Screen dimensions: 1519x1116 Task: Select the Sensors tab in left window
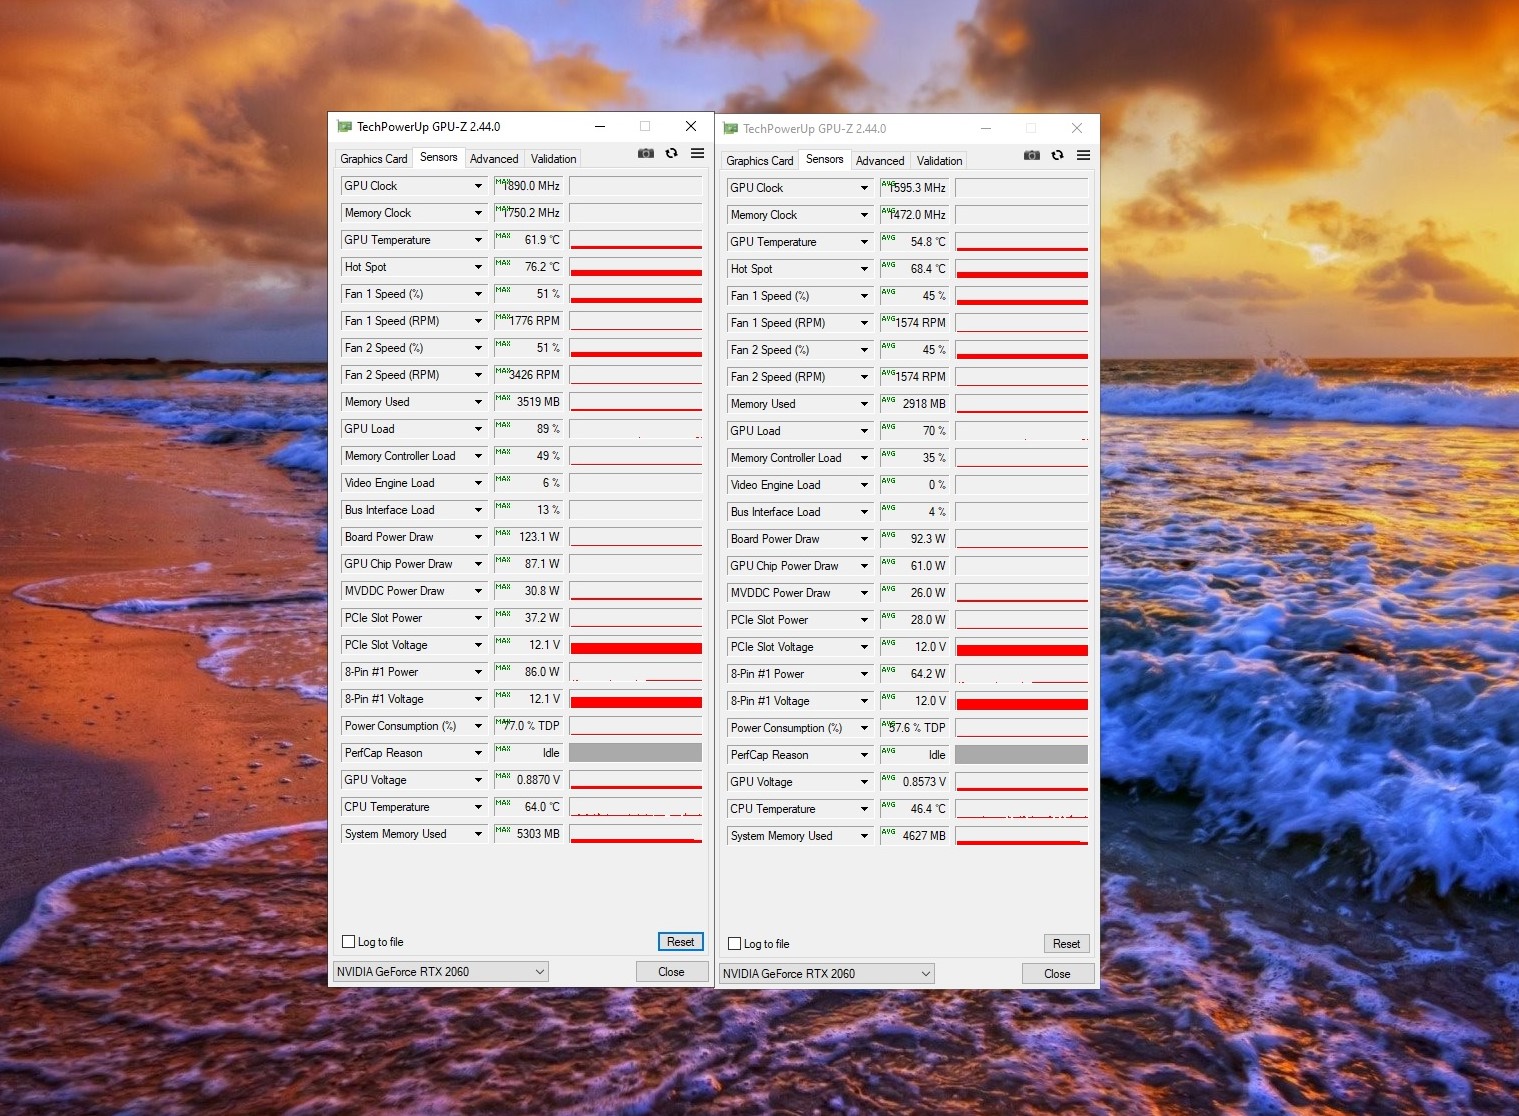(439, 157)
